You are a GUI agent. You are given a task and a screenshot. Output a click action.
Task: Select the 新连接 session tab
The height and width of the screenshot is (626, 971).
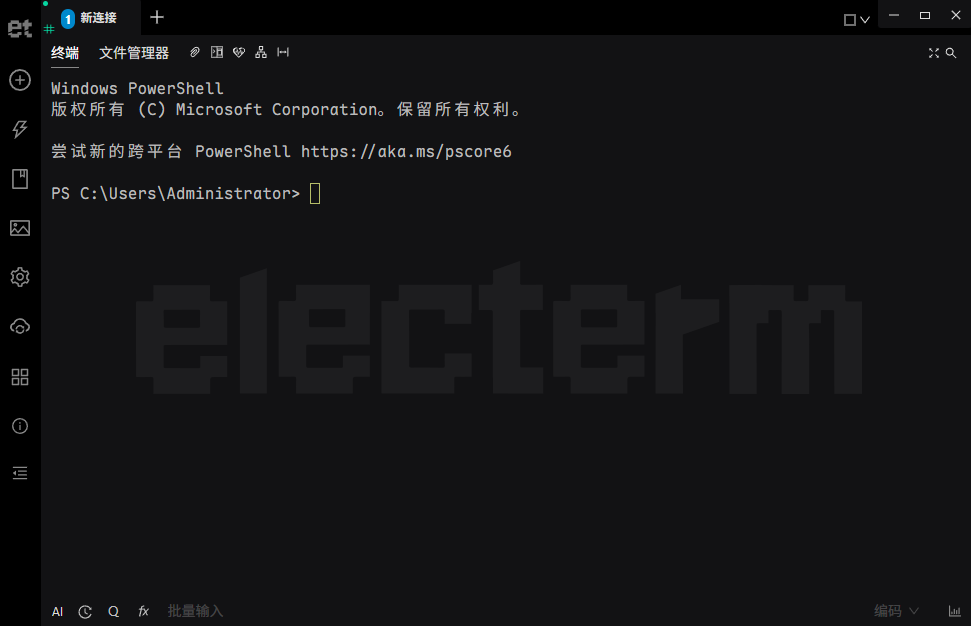tap(92, 18)
